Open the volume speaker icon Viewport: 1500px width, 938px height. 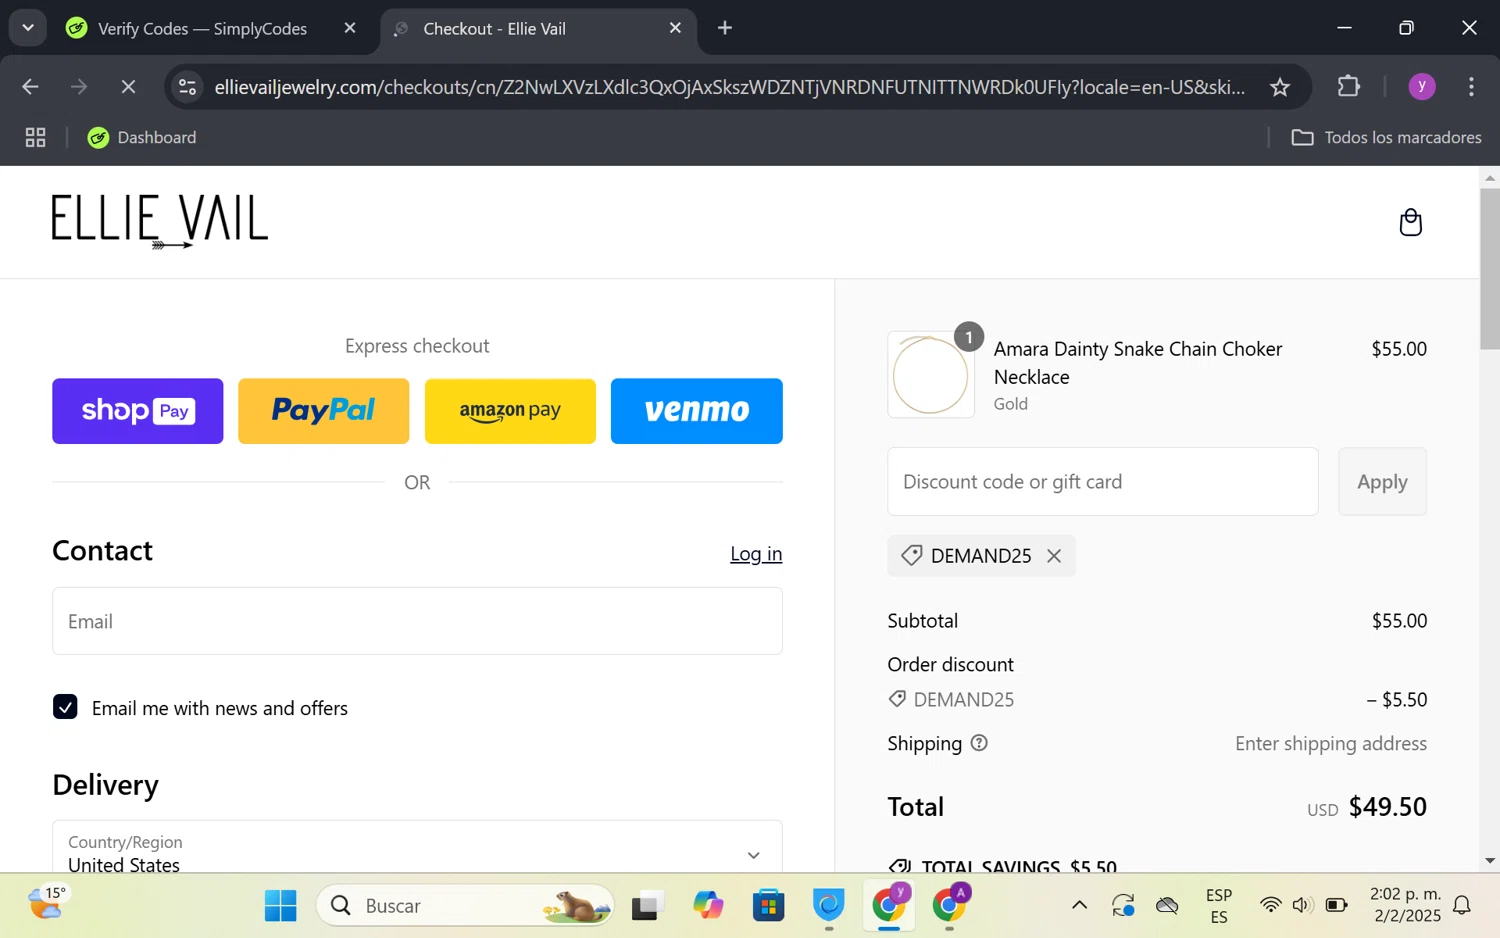[x=1301, y=906]
